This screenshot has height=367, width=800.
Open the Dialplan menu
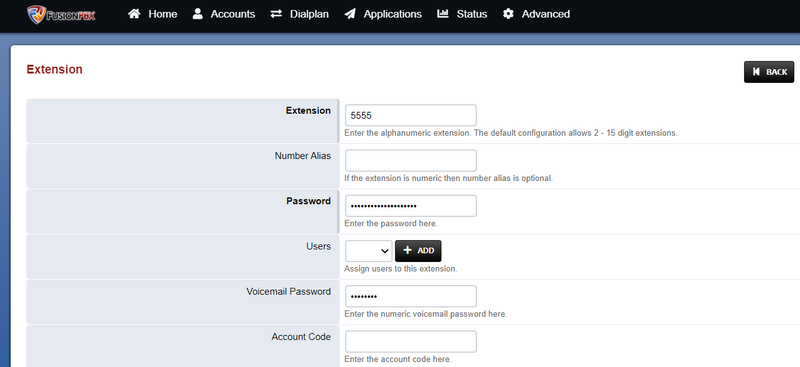click(299, 14)
